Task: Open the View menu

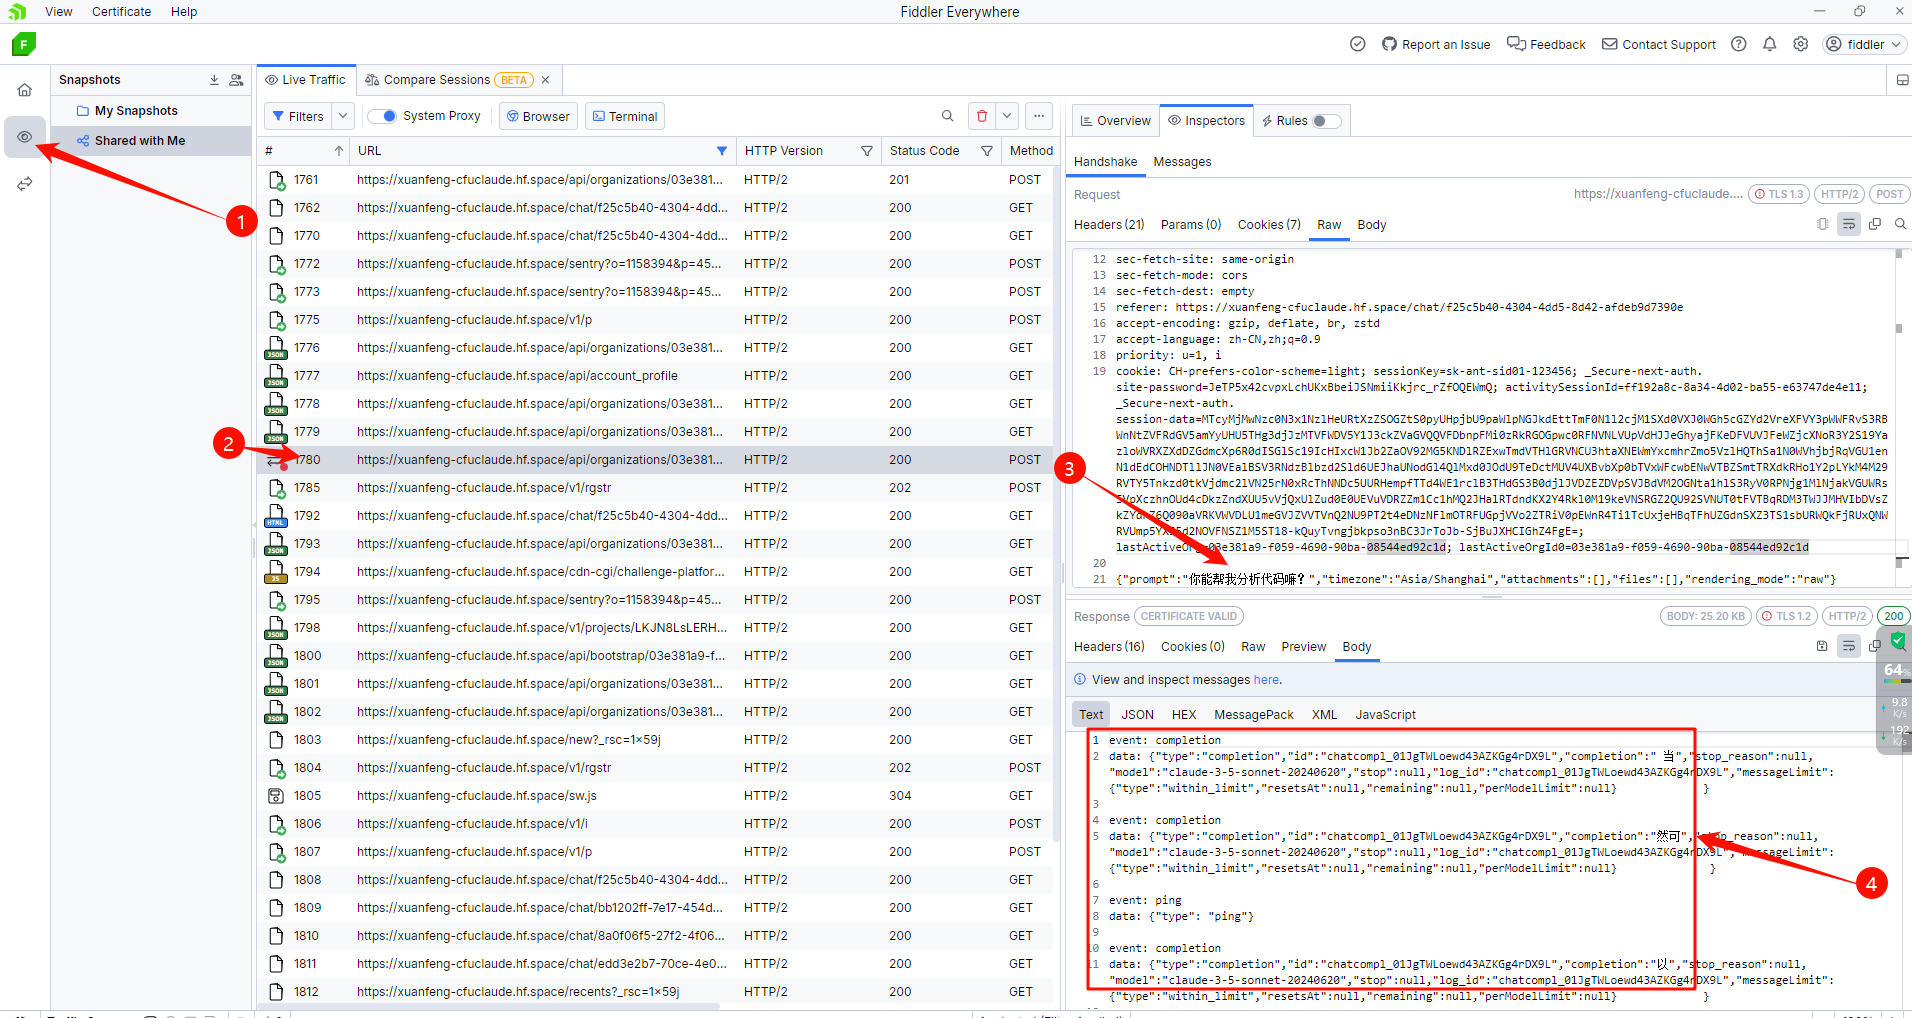Action: (59, 12)
